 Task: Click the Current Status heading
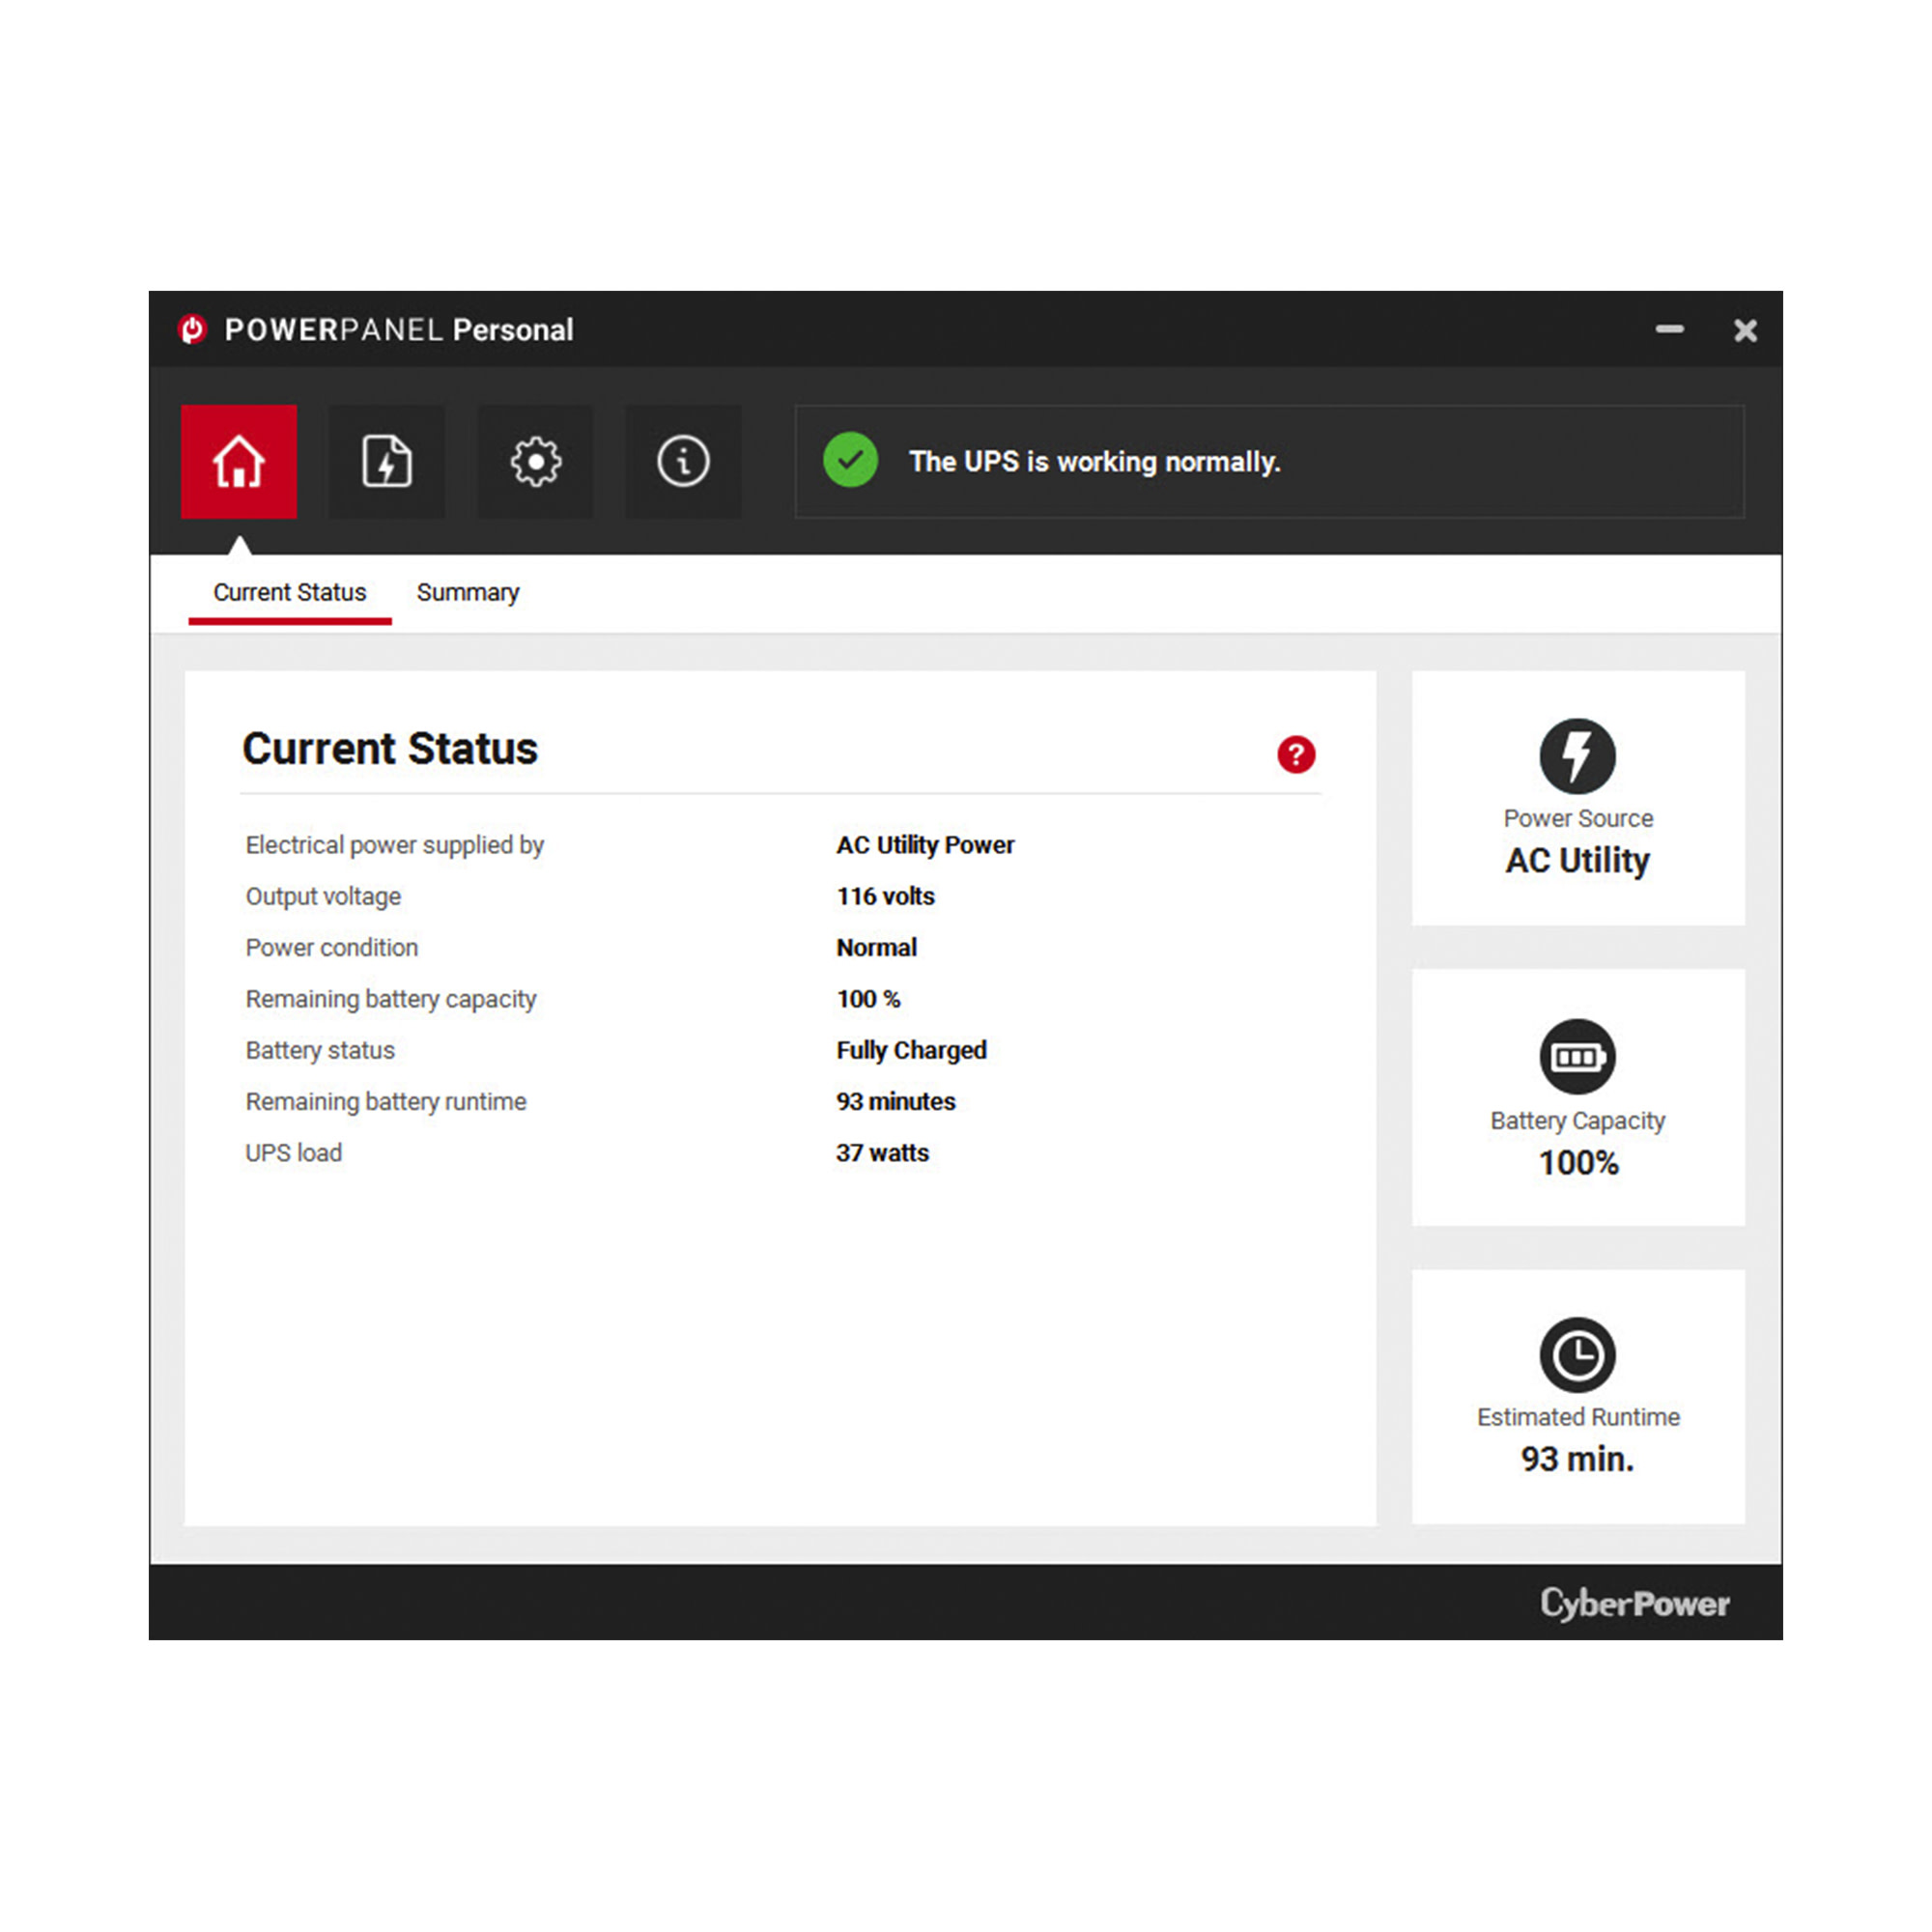point(389,748)
